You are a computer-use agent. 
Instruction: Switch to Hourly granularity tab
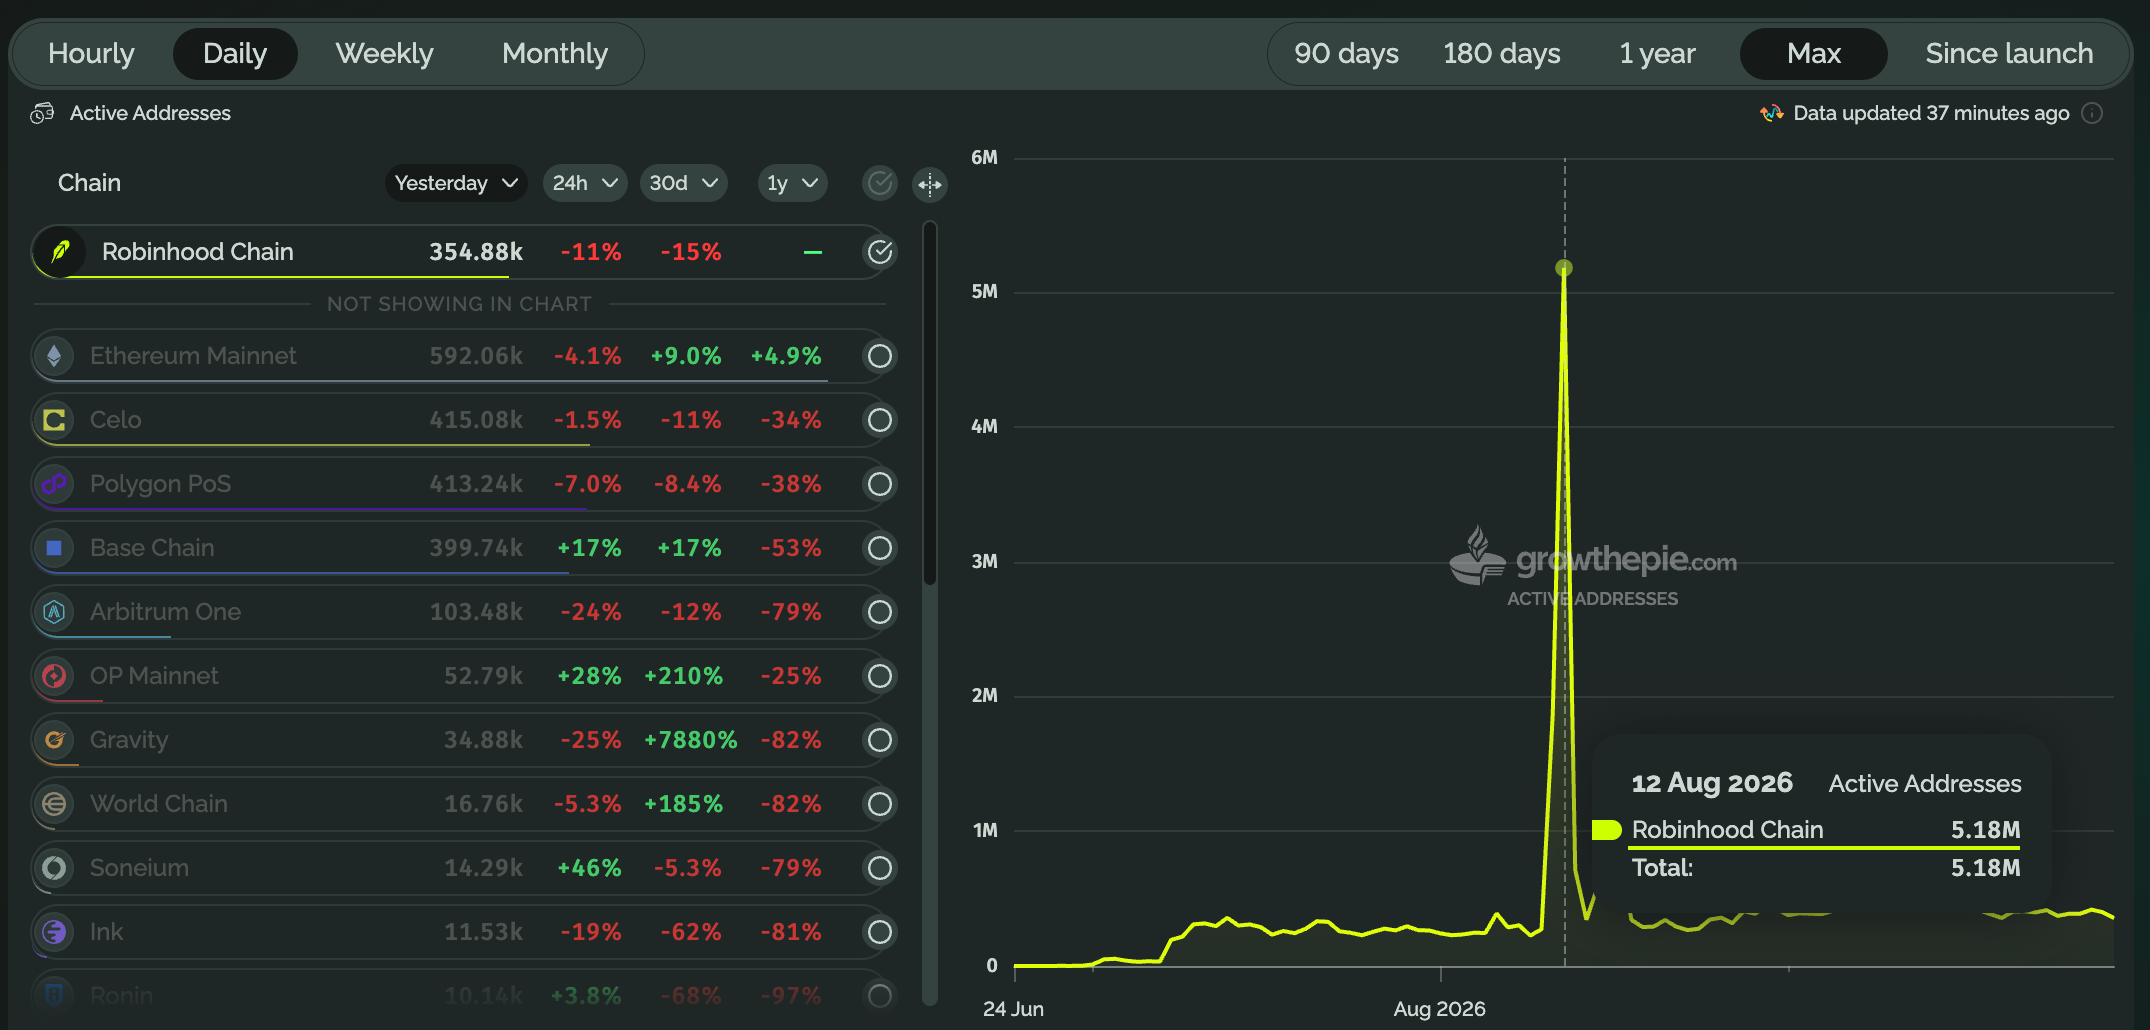(x=91, y=54)
